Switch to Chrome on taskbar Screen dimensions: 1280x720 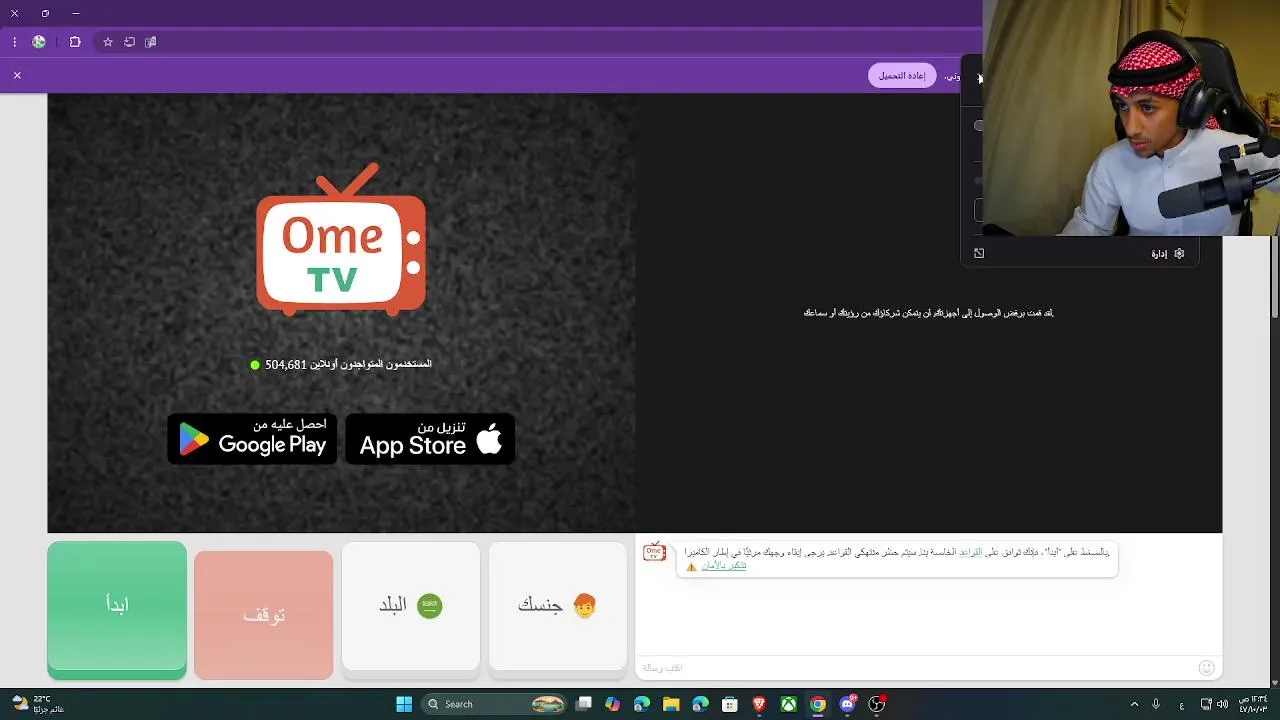coord(818,704)
